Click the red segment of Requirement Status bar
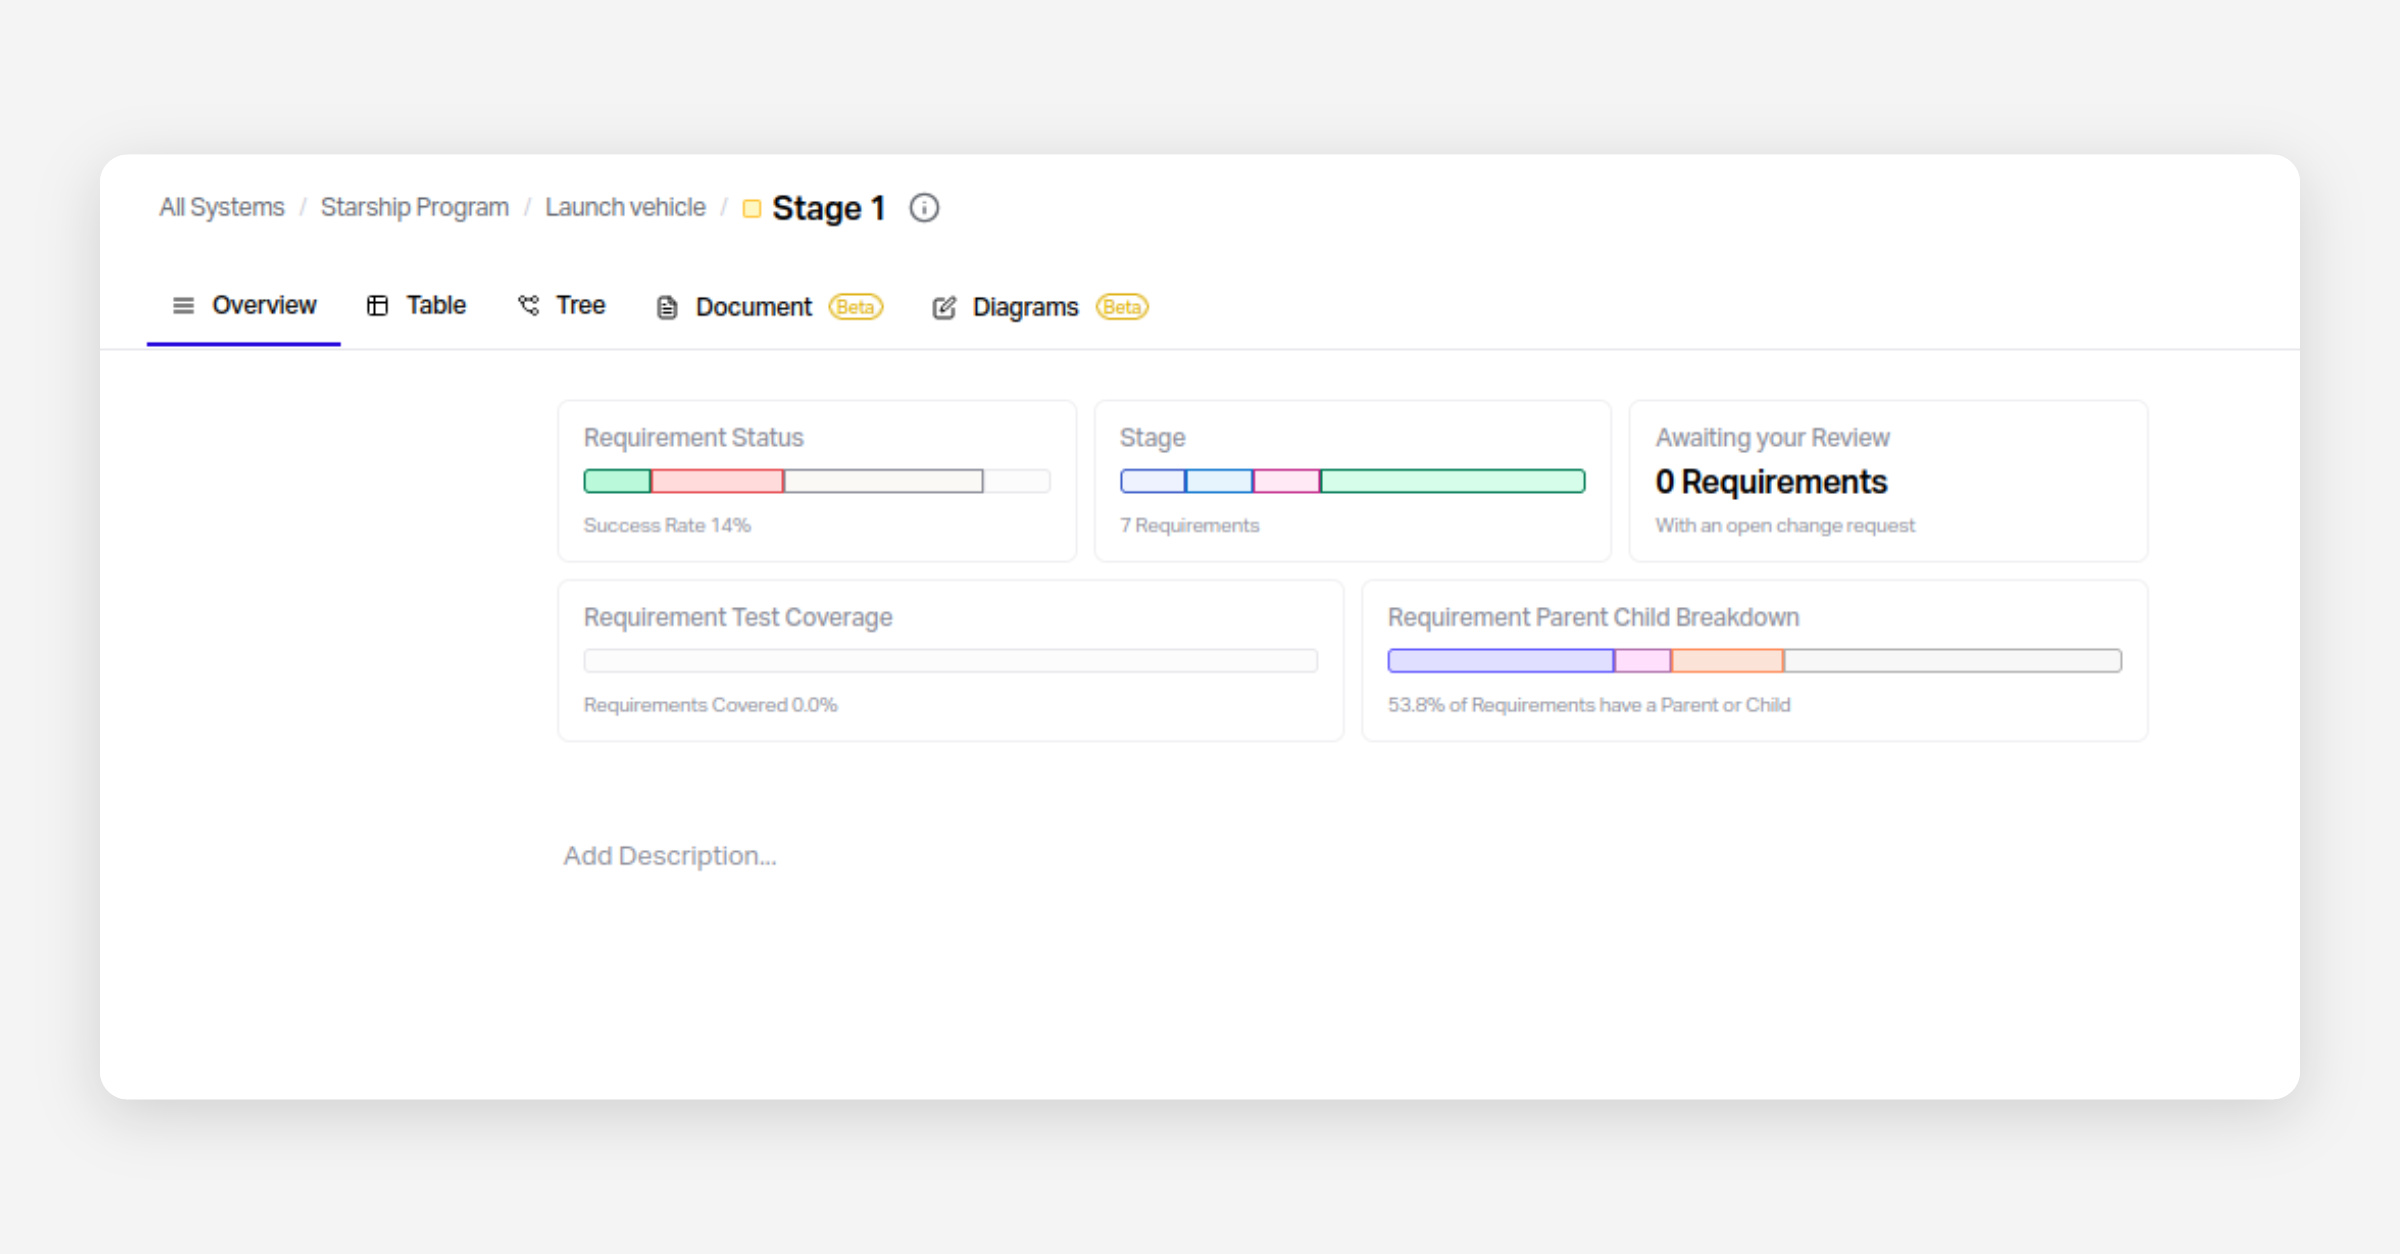This screenshot has height=1254, width=2400. tap(717, 481)
